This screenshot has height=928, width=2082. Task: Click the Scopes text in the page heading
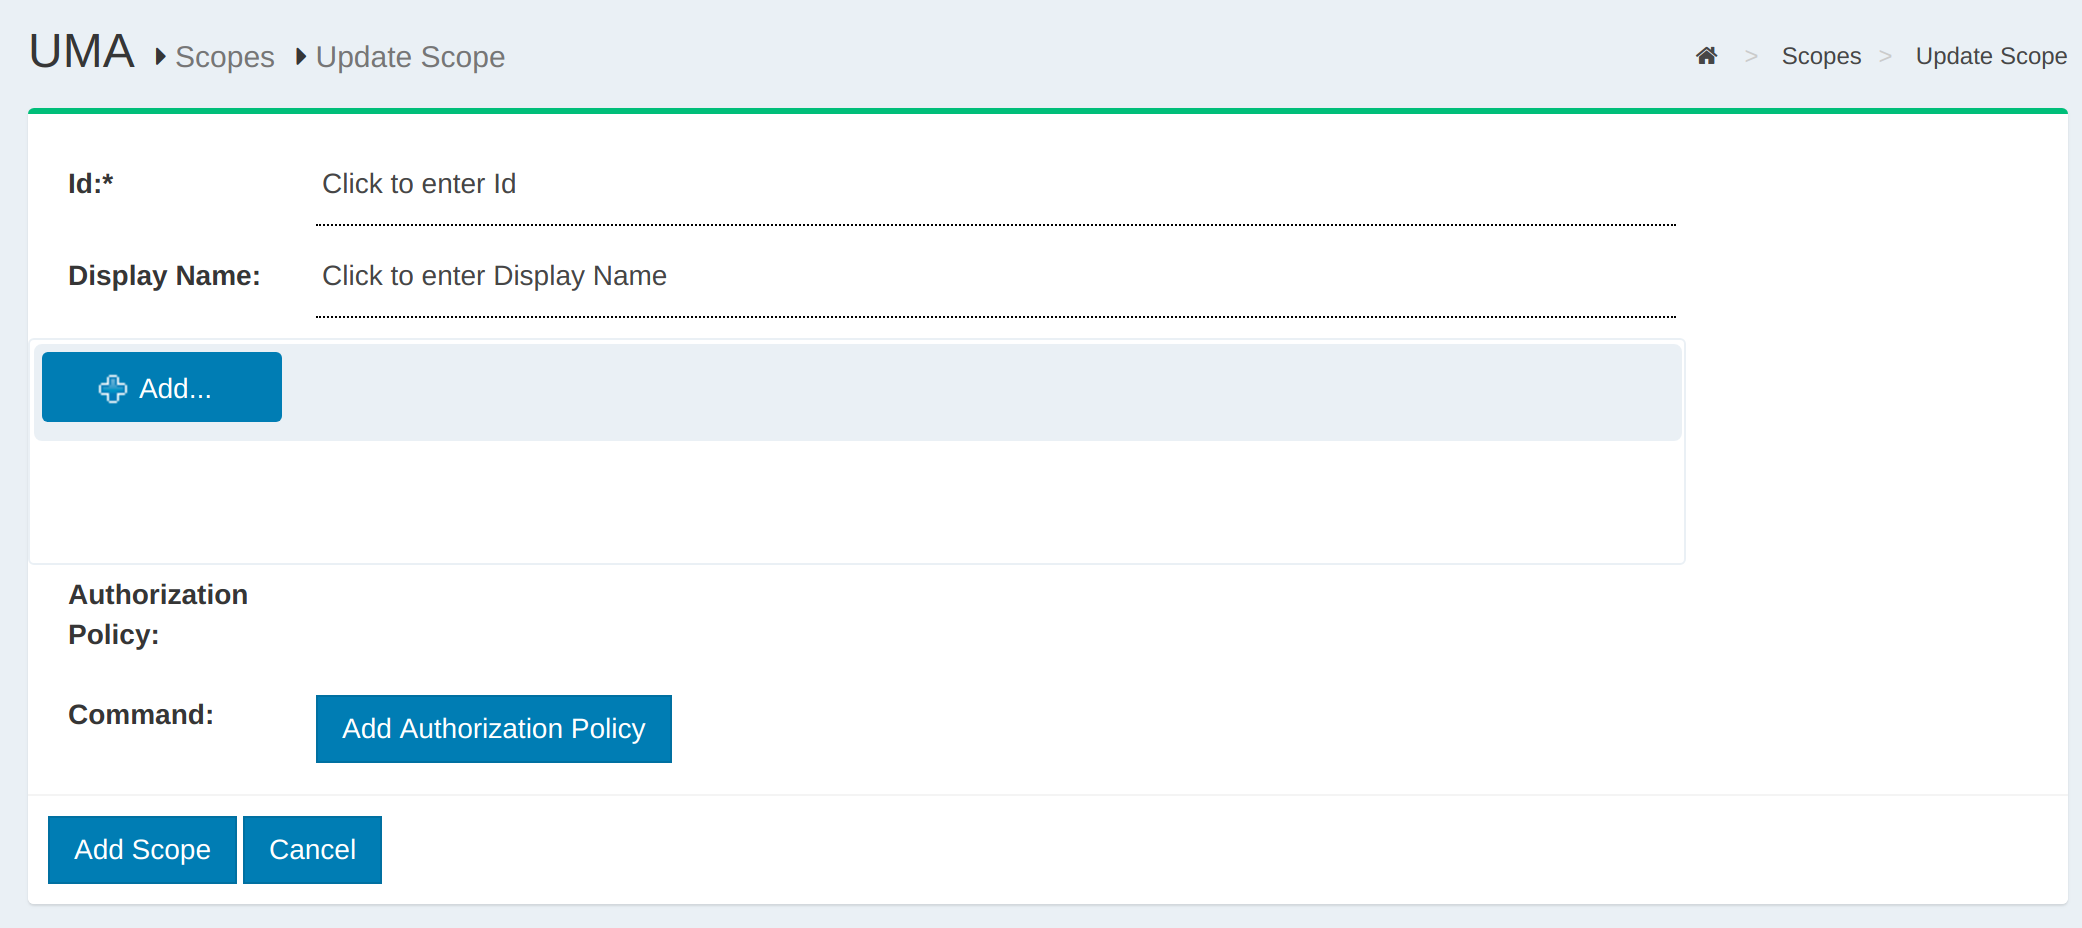225,57
